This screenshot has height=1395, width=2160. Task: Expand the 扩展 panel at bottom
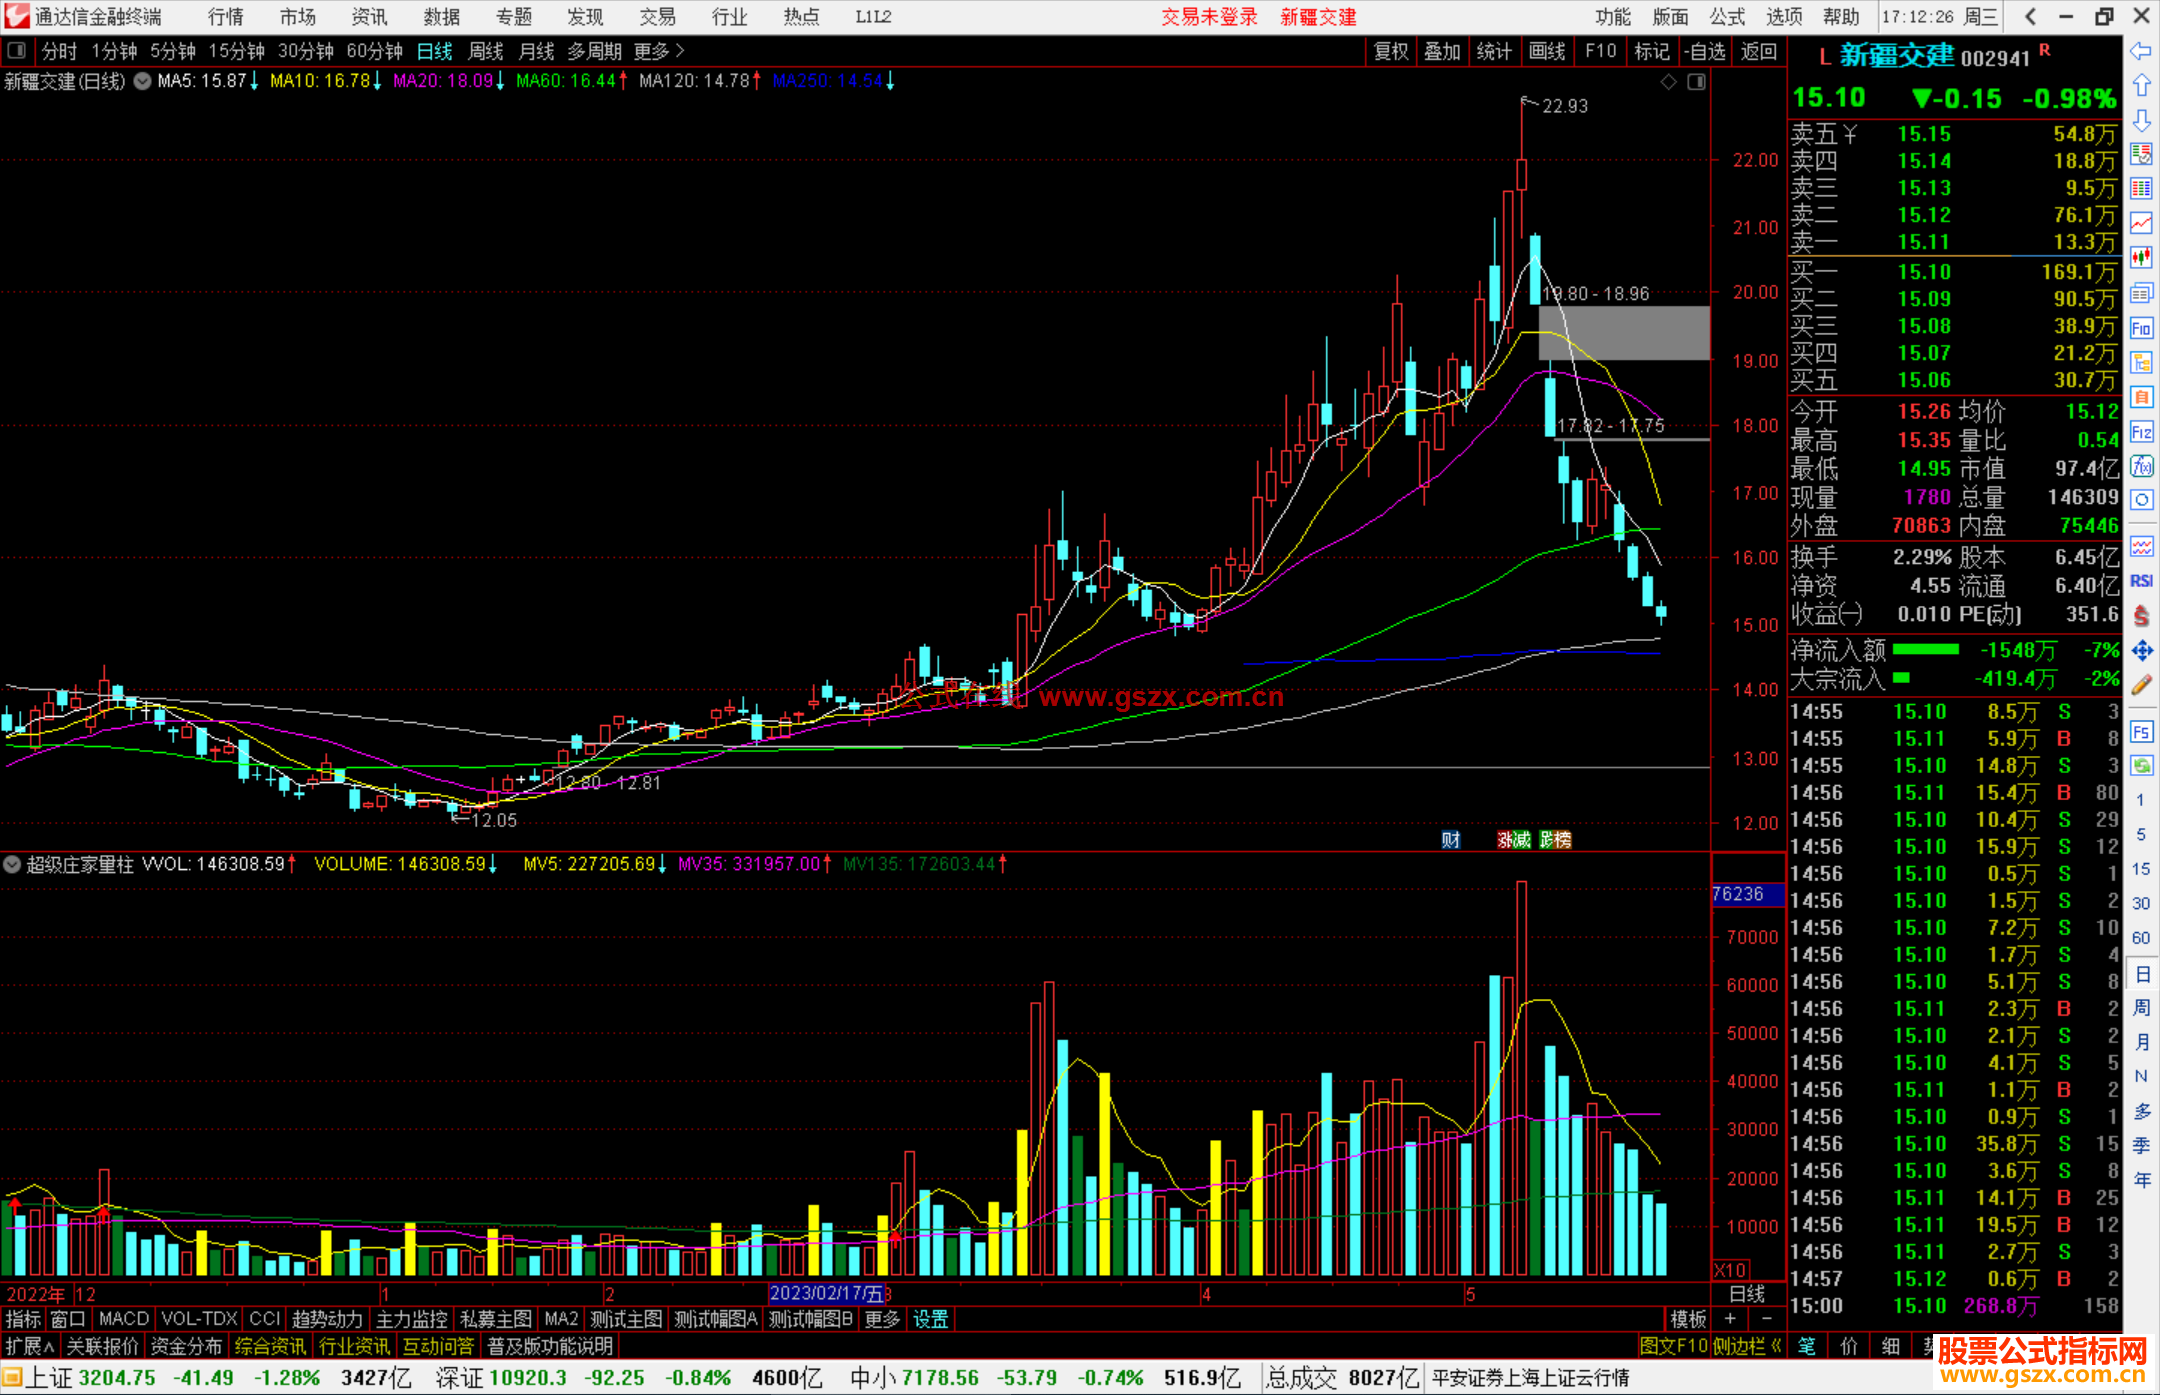click(29, 1346)
